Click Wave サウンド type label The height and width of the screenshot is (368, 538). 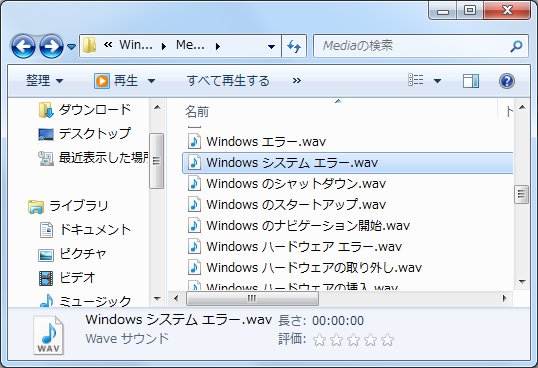[127, 339]
